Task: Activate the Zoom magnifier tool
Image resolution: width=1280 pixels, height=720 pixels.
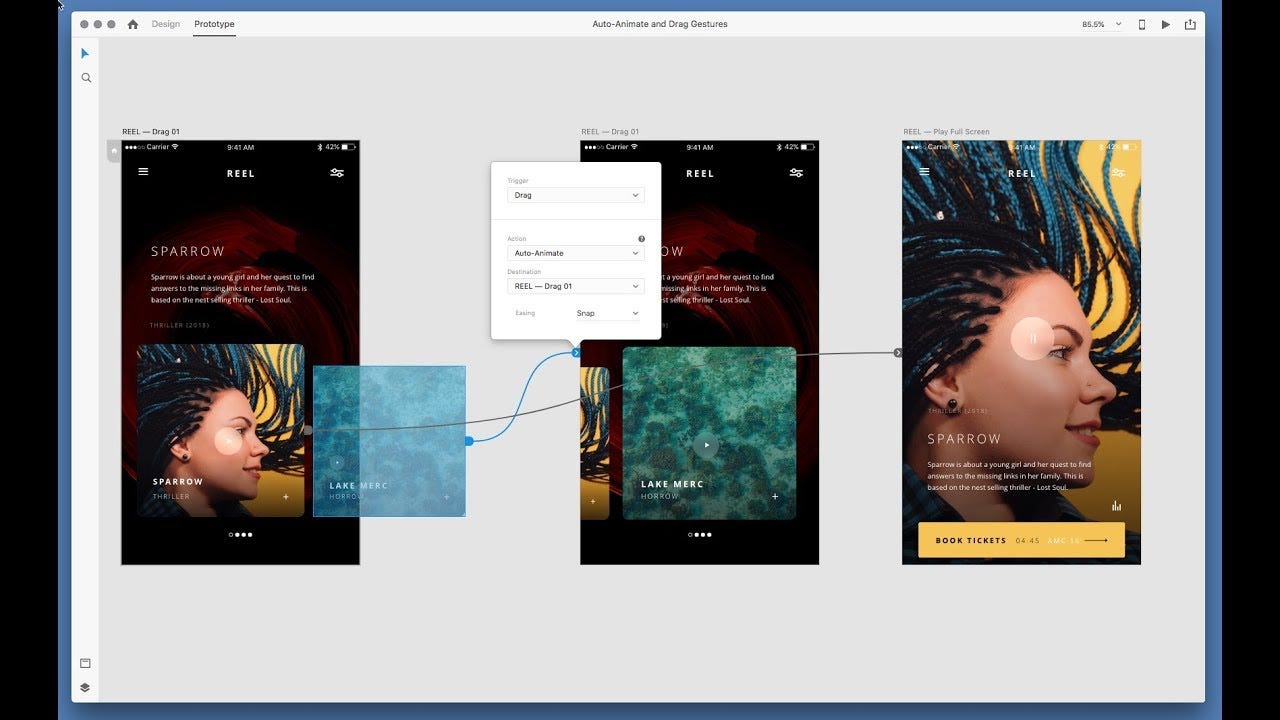Action: point(86,77)
